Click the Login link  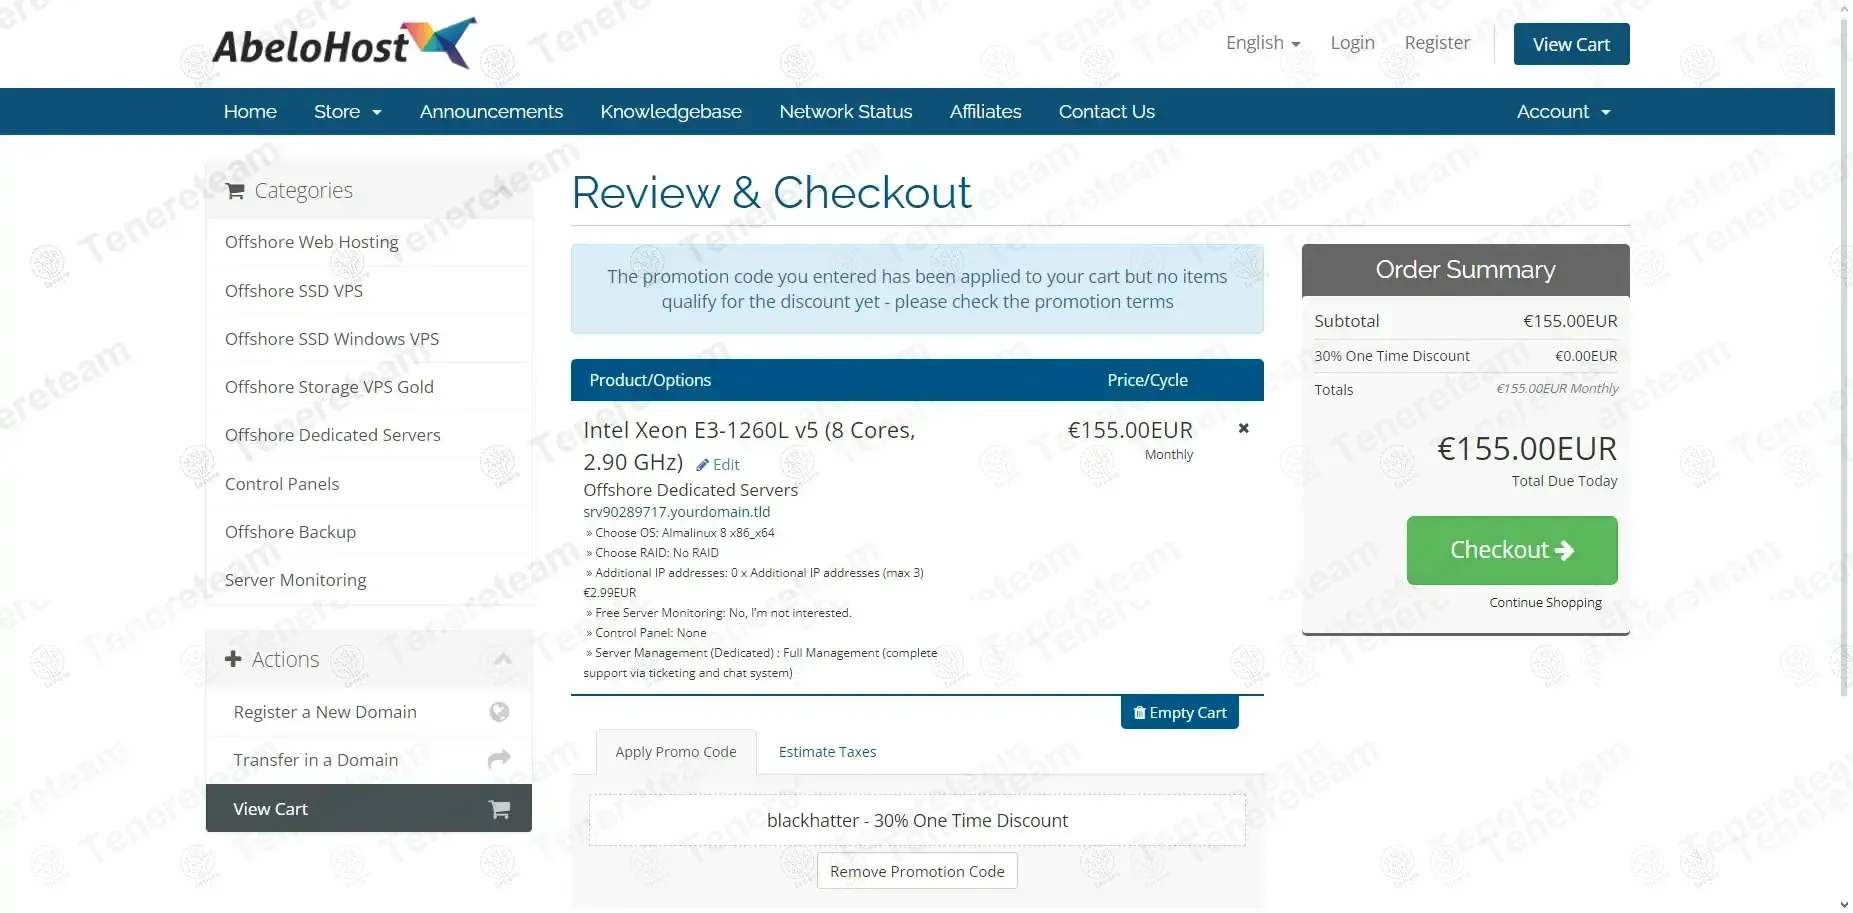[1352, 43]
